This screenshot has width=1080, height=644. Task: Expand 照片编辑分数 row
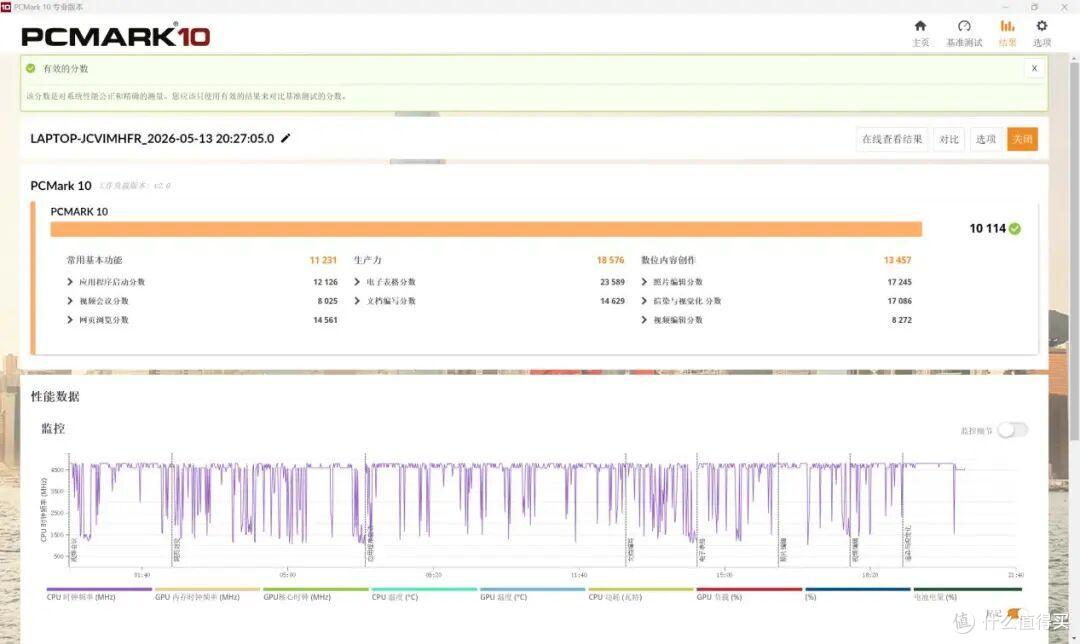click(644, 282)
